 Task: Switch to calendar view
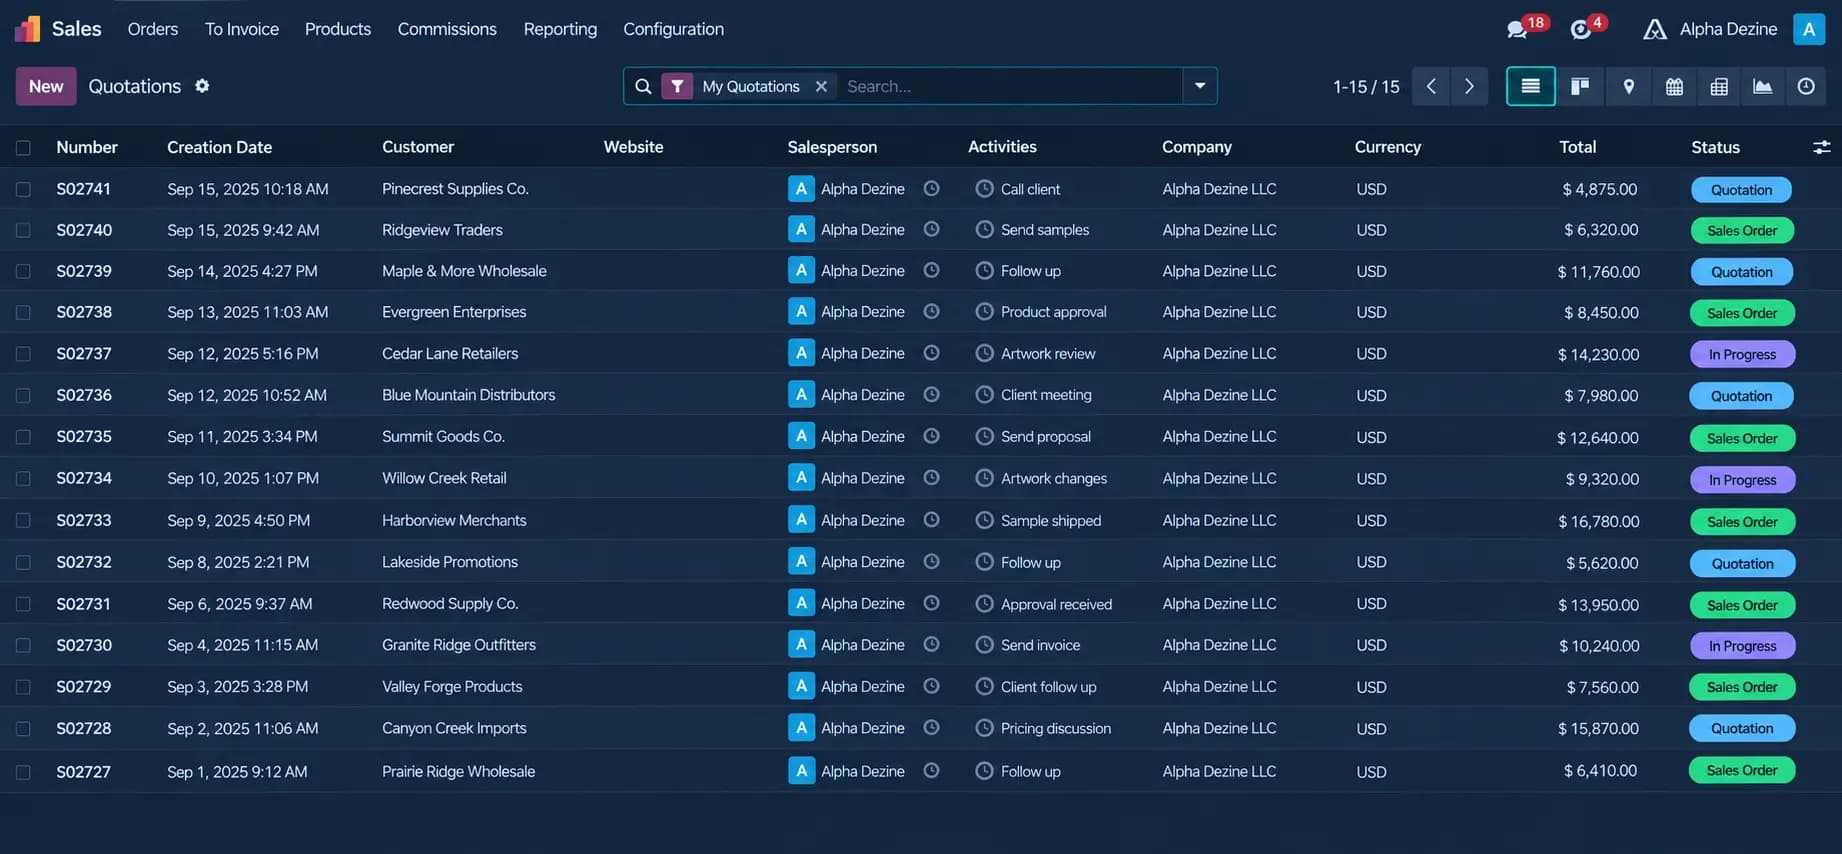pyautogui.click(x=1674, y=86)
